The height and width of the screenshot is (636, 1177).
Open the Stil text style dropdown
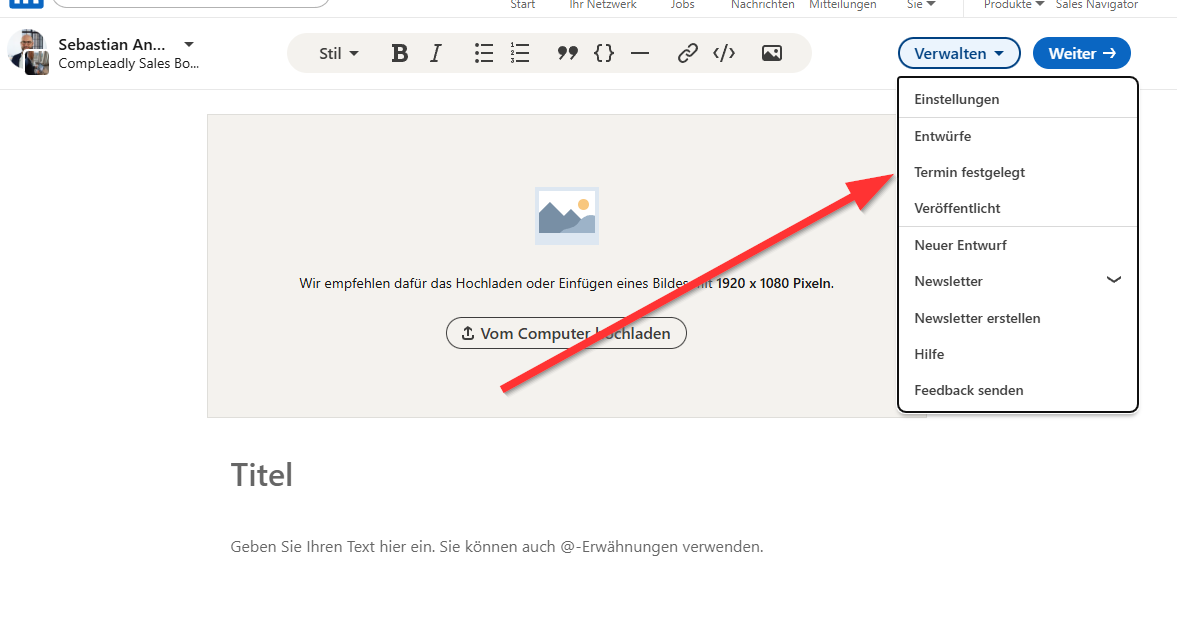pos(339,54)
